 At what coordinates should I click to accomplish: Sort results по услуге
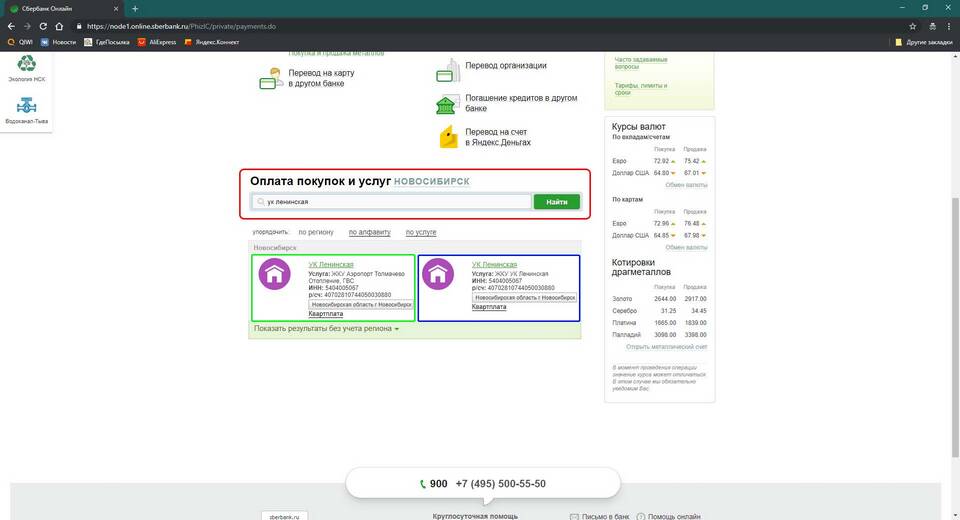pyautogui.click(x=420, y=232)
